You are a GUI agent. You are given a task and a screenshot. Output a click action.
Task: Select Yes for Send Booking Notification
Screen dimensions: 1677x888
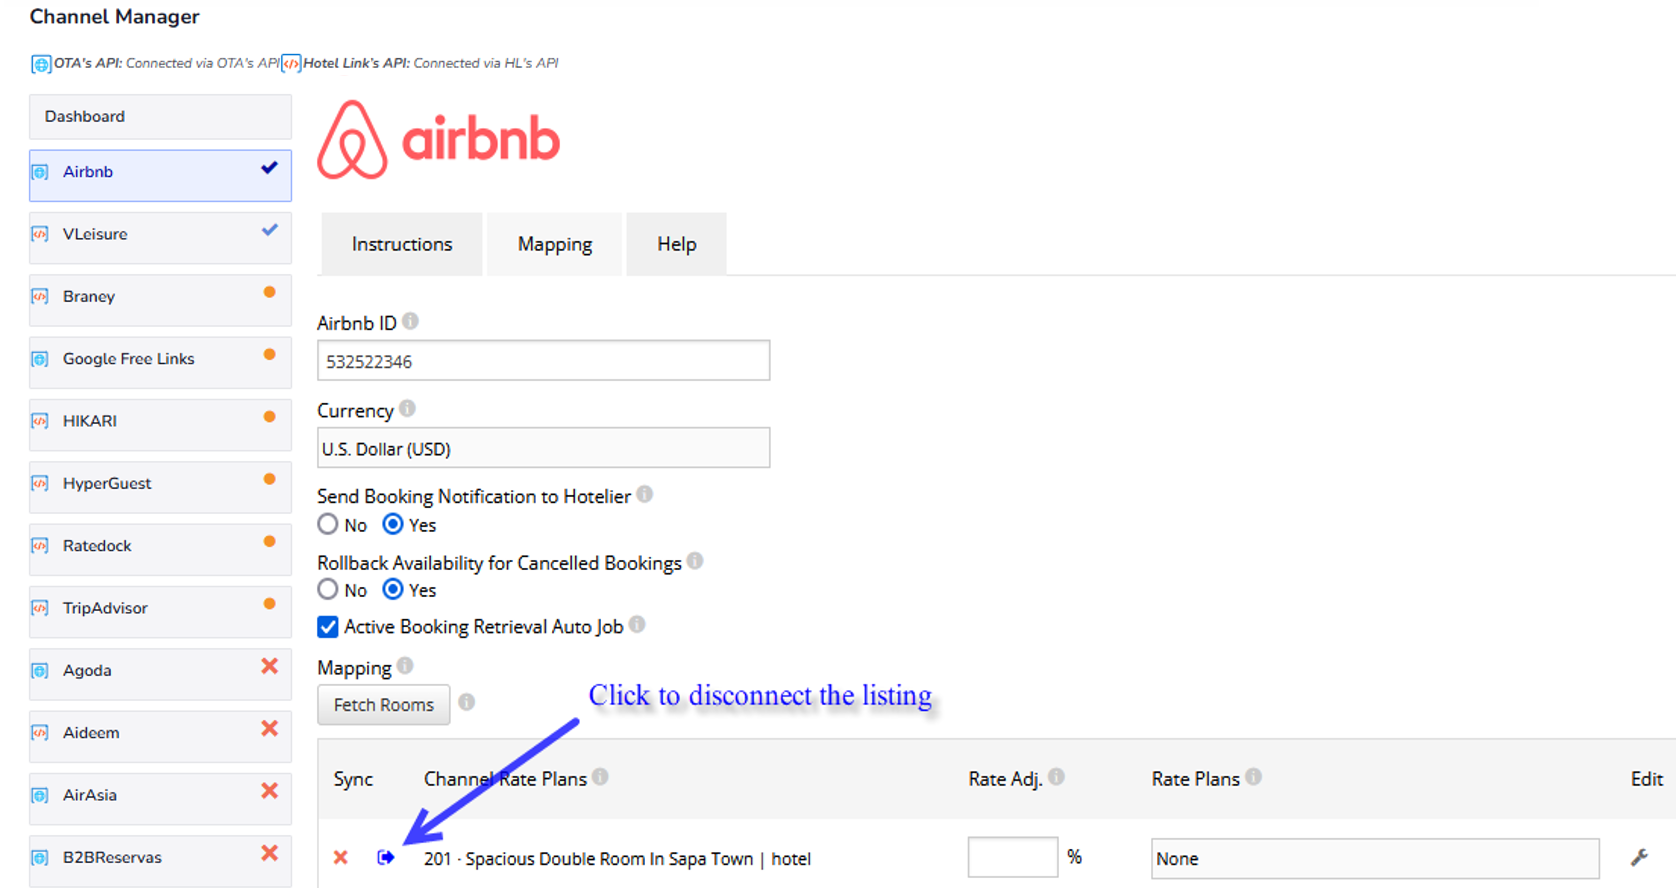coord(393,524)
